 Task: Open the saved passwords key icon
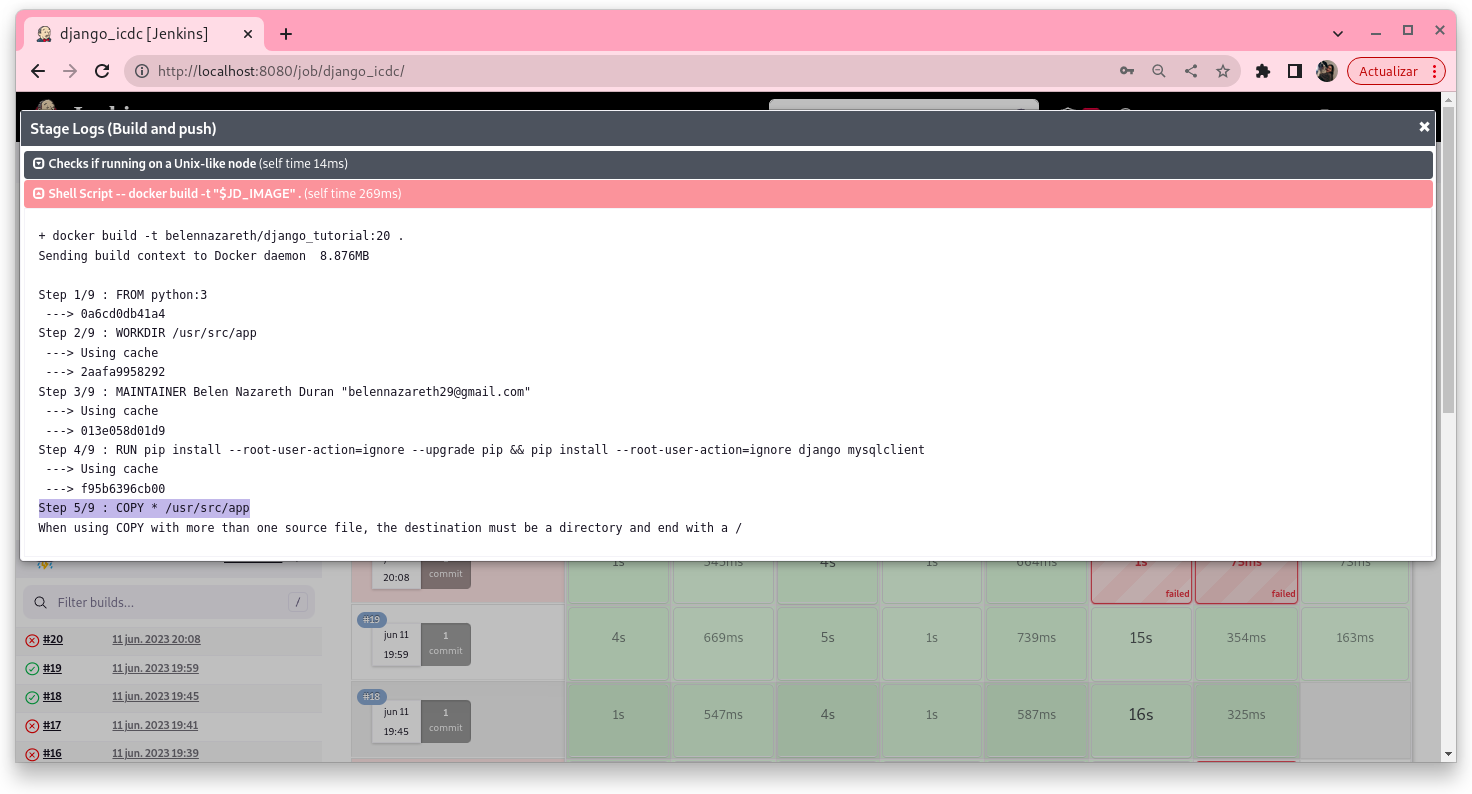pos(1127,71)
